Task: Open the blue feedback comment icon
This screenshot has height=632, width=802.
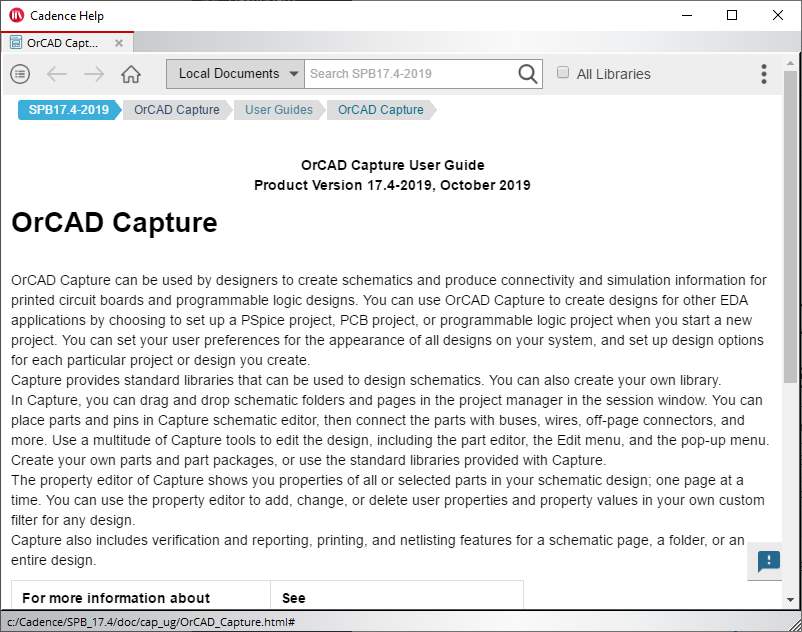Action: 769,561
